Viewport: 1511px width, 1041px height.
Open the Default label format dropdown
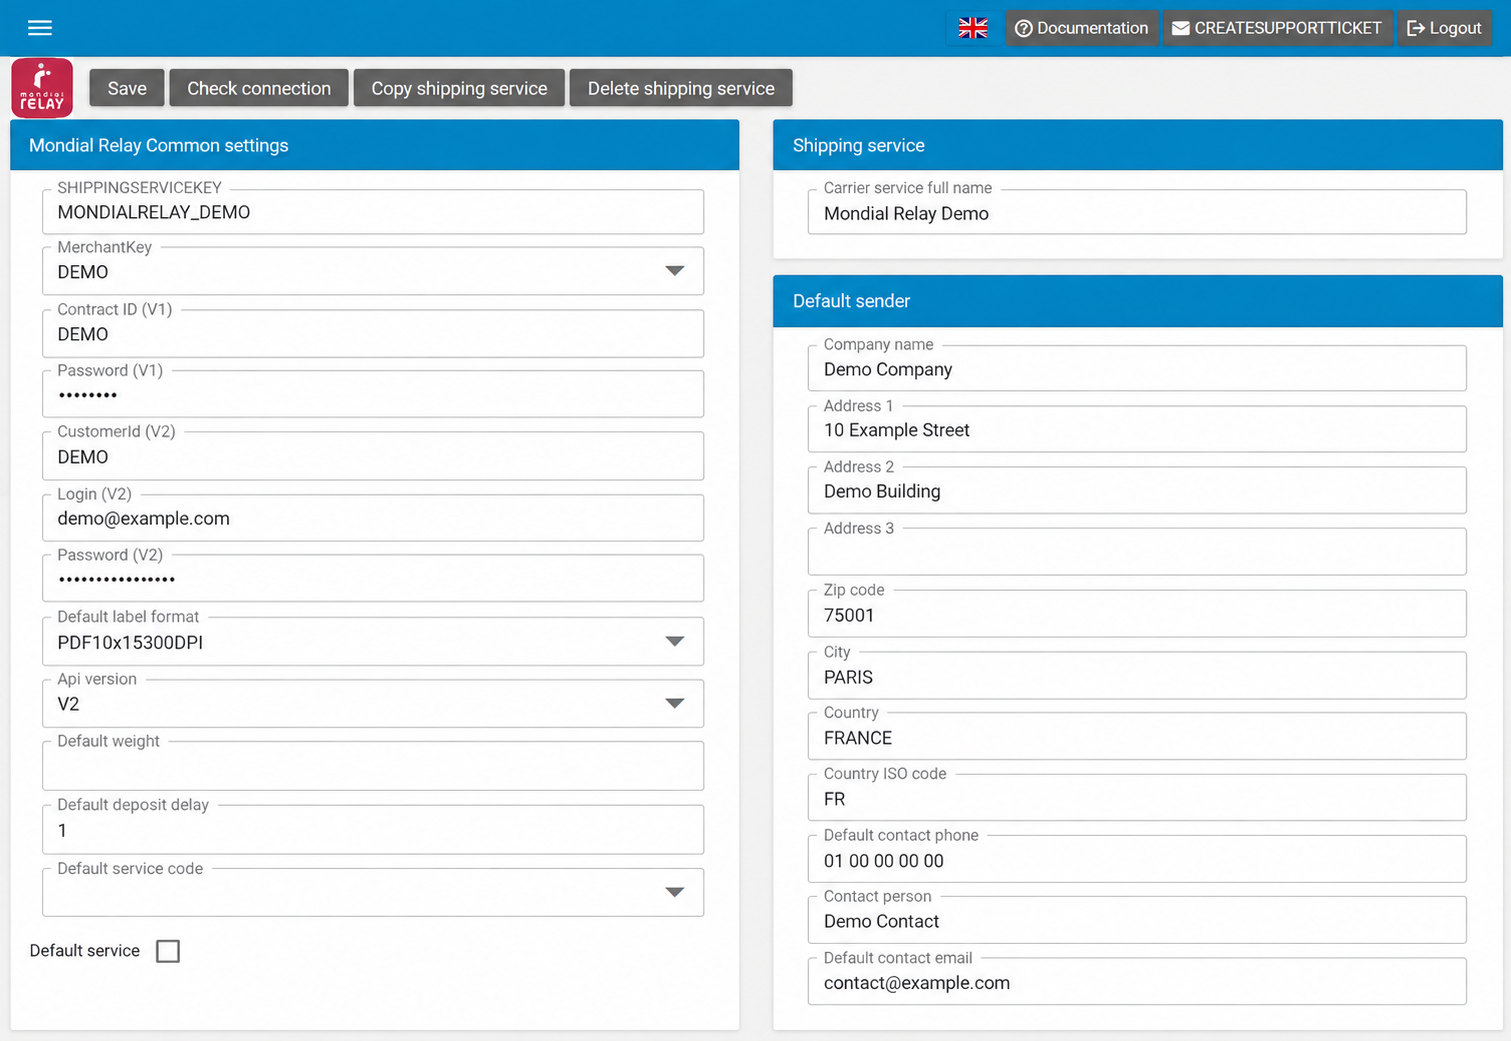pos(675,642)
